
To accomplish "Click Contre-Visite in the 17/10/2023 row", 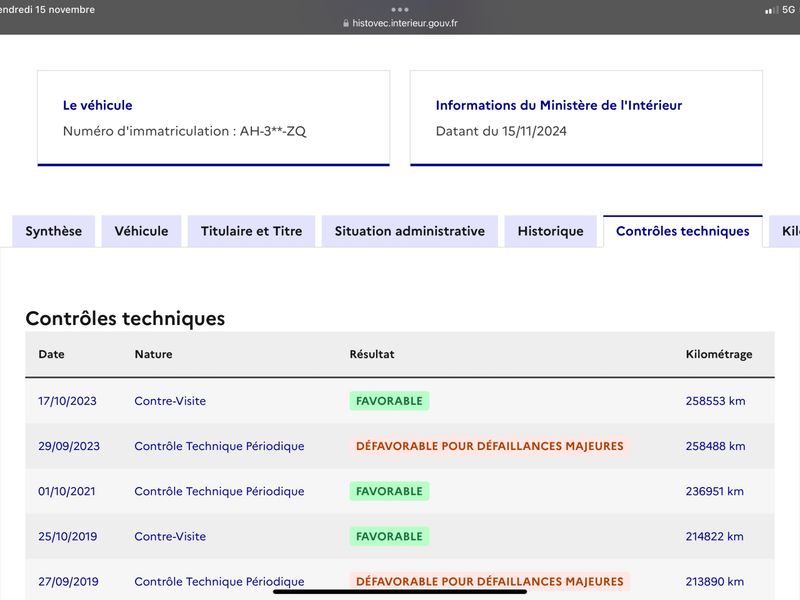I will [x=170, y=401].
